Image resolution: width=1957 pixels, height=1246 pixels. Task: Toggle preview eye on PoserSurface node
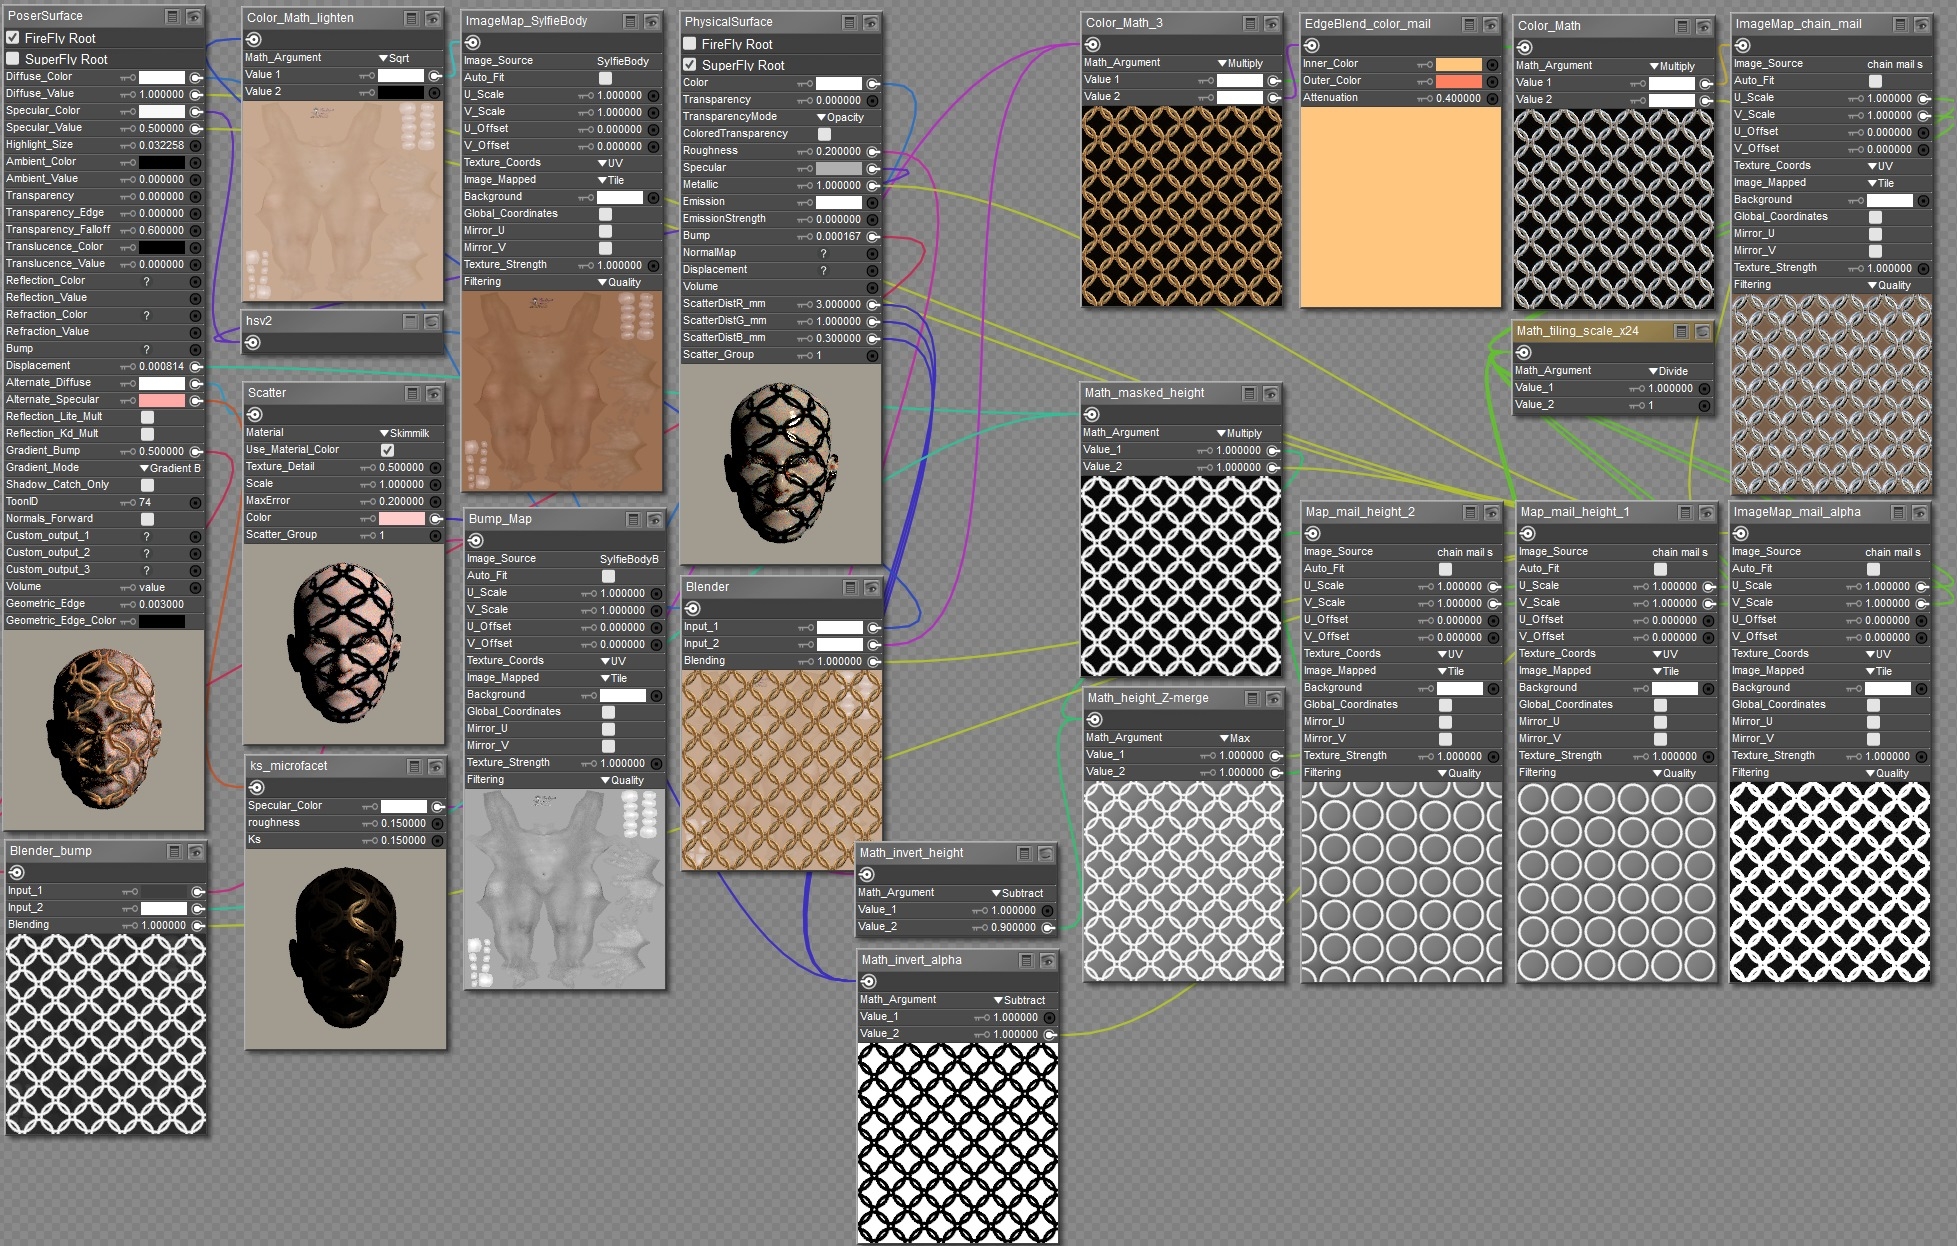(194, 17)
